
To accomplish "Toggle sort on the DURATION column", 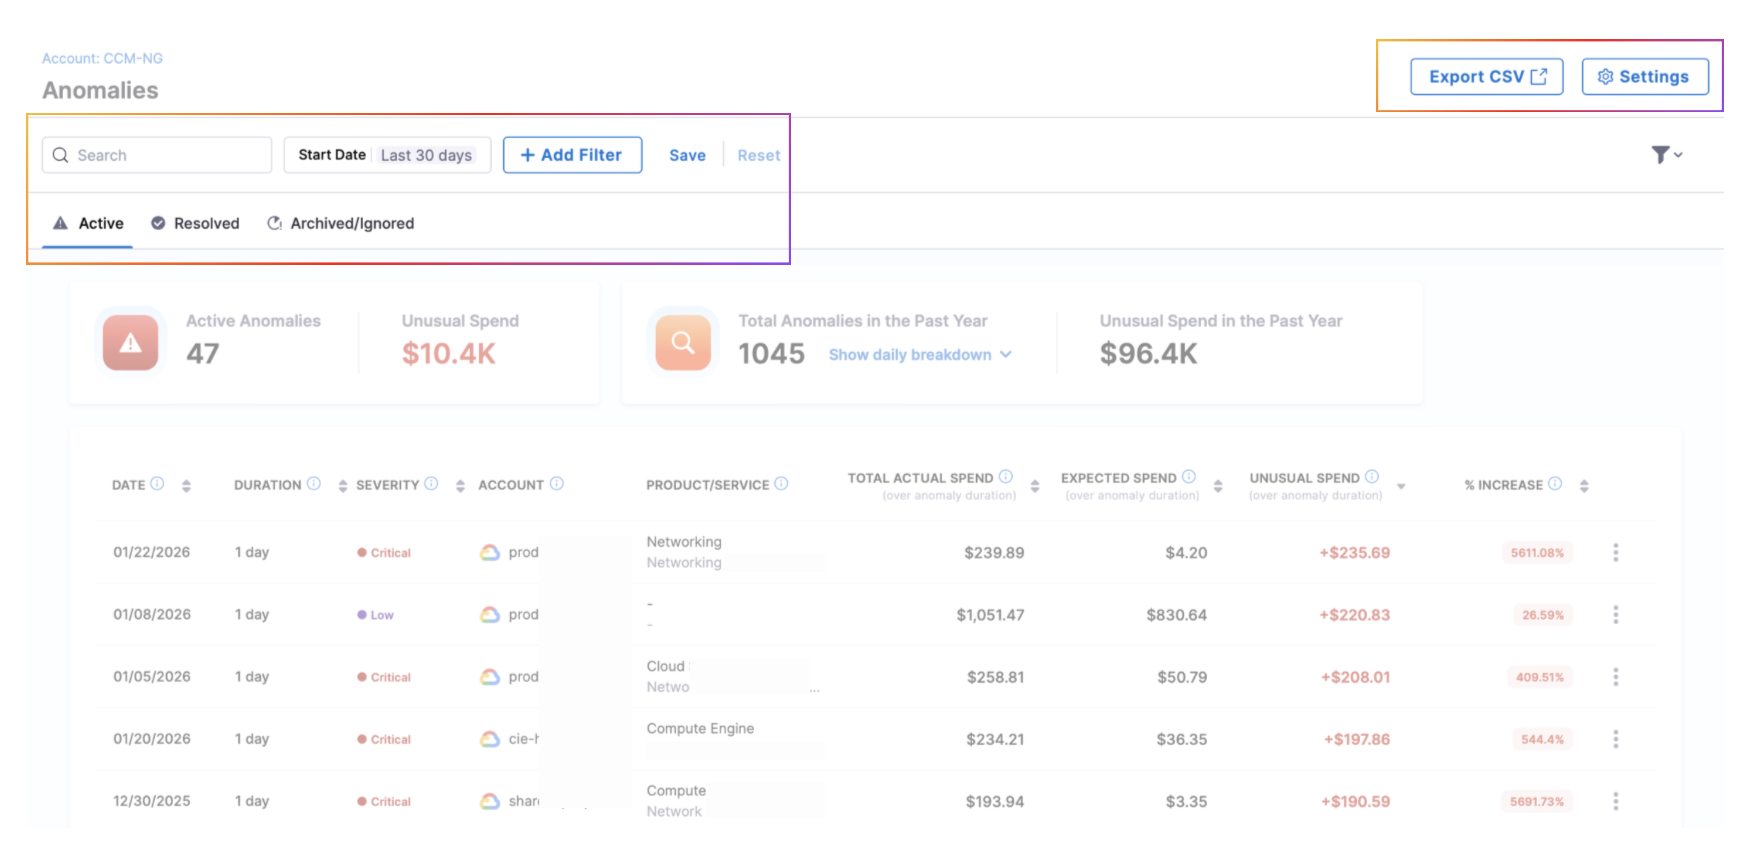I will pyautogui.click(x=343, y=486).
